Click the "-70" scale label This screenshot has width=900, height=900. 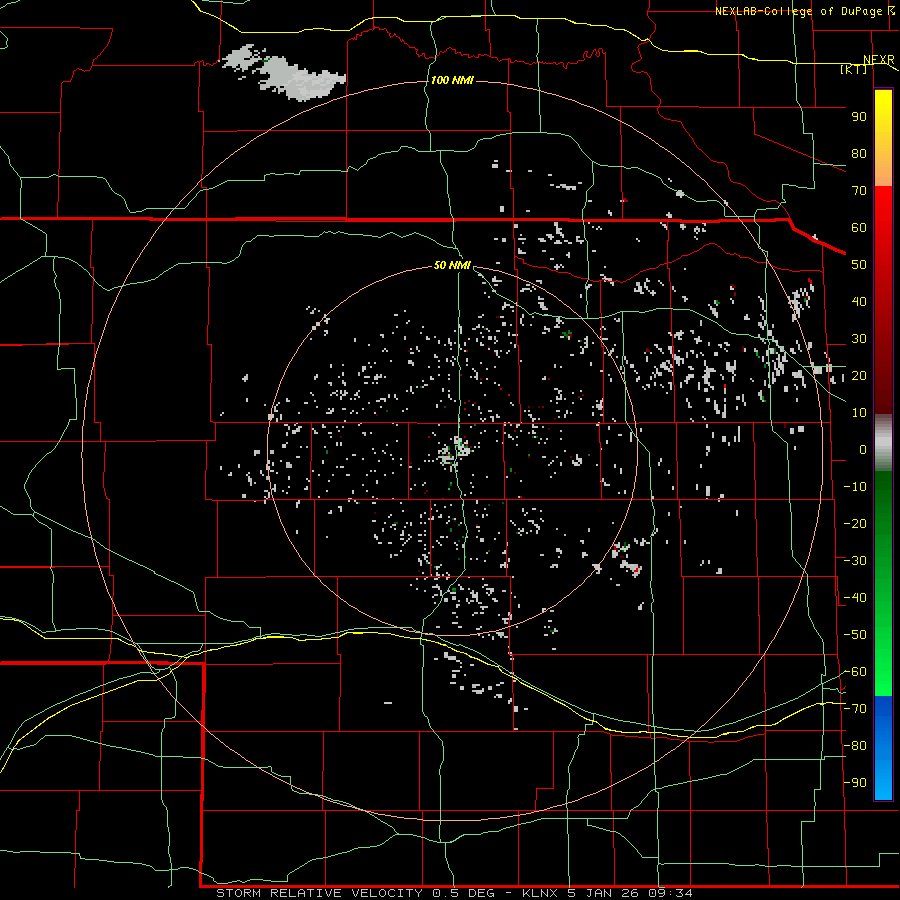click(x=855, y=709)
